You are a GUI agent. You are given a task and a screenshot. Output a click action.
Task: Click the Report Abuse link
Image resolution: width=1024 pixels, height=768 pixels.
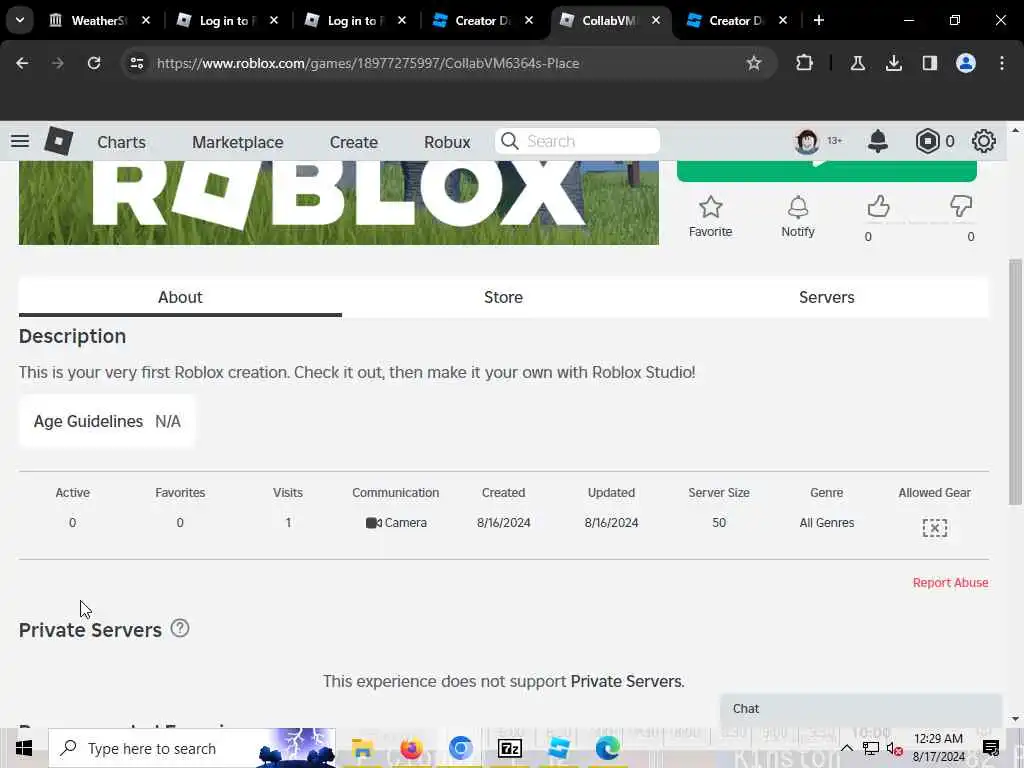tap(950, 583)
